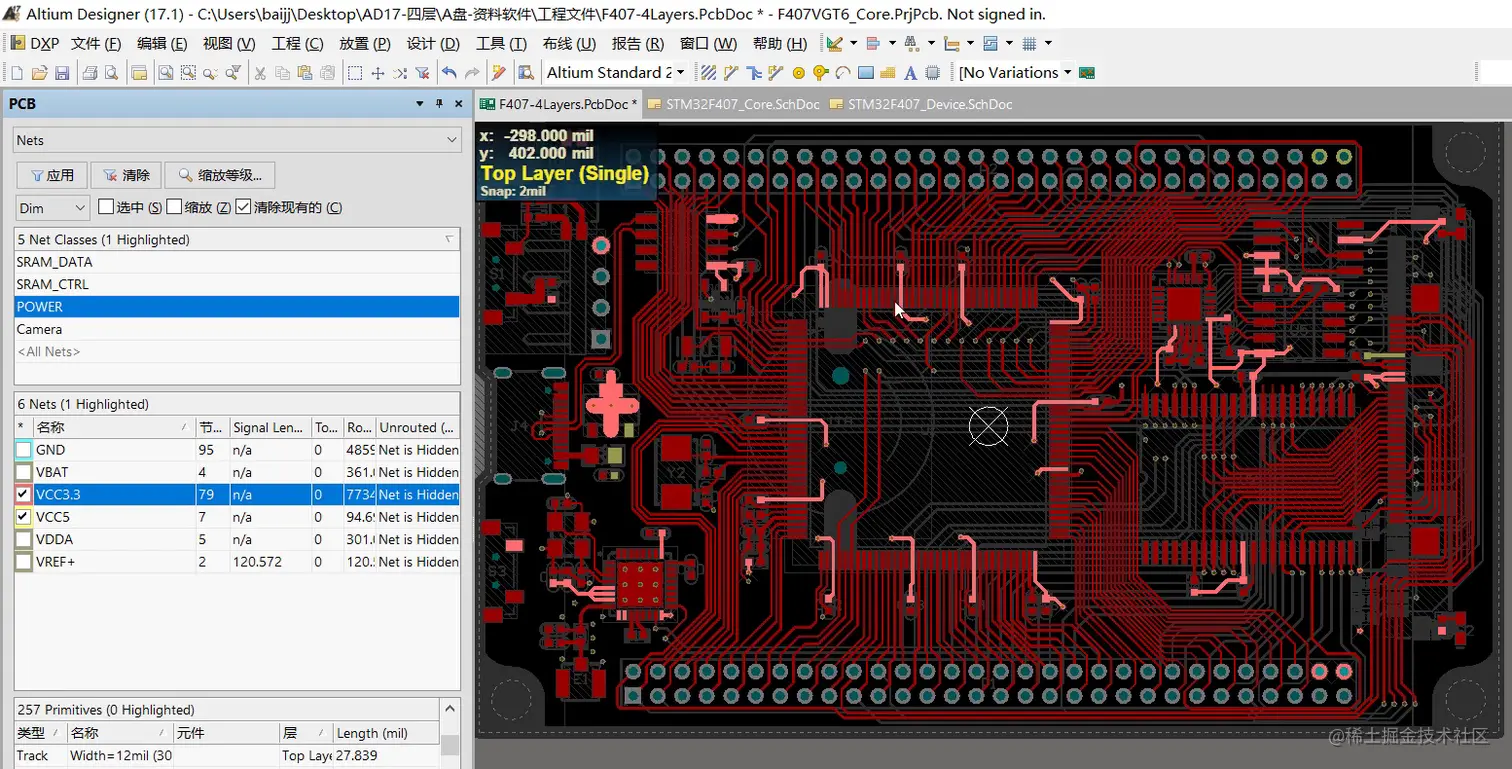Pick the Place Arc tool
The height and width of the screenshot is (769, 1512).
pyautogui.click(x=843, y=73)
